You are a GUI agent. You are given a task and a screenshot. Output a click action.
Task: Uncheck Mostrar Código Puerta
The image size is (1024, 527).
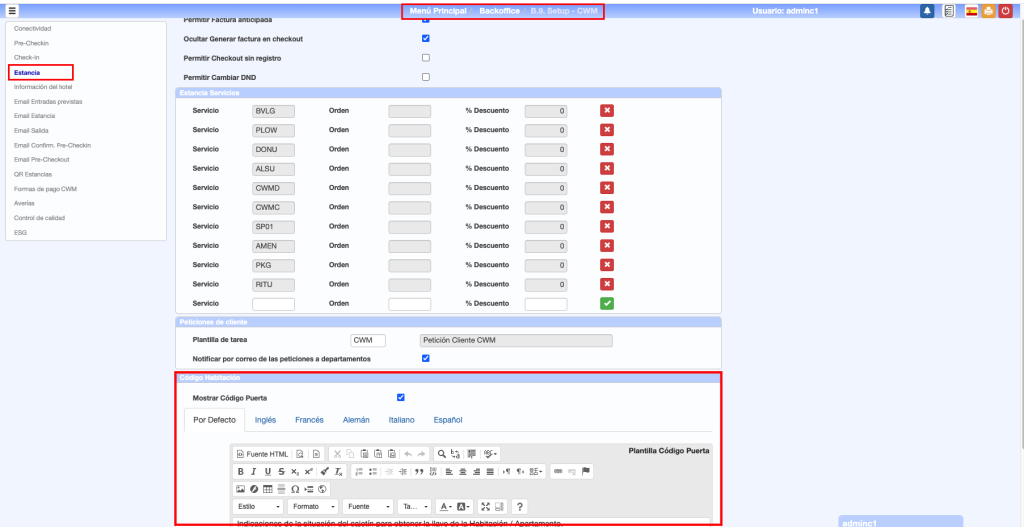pos(401,397)
